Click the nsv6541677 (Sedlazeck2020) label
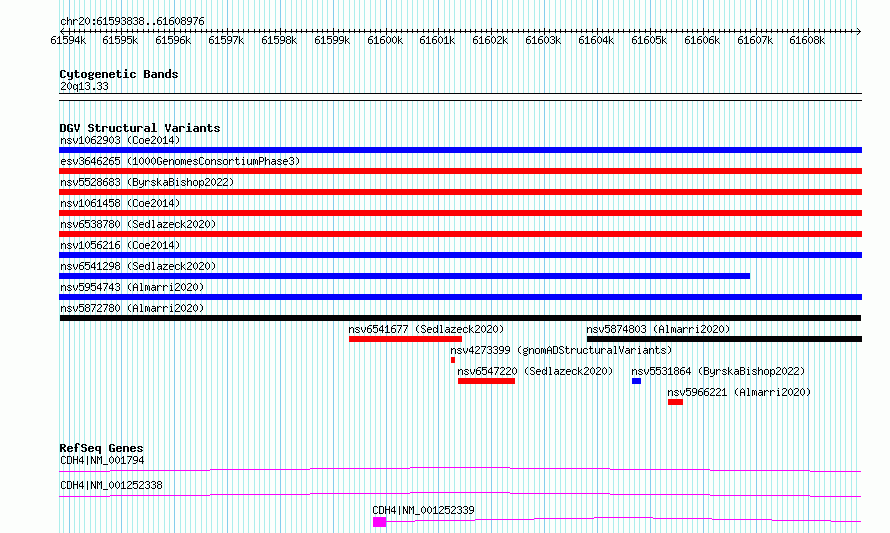The width and height of the screenshot is (890, 533). 426,329
